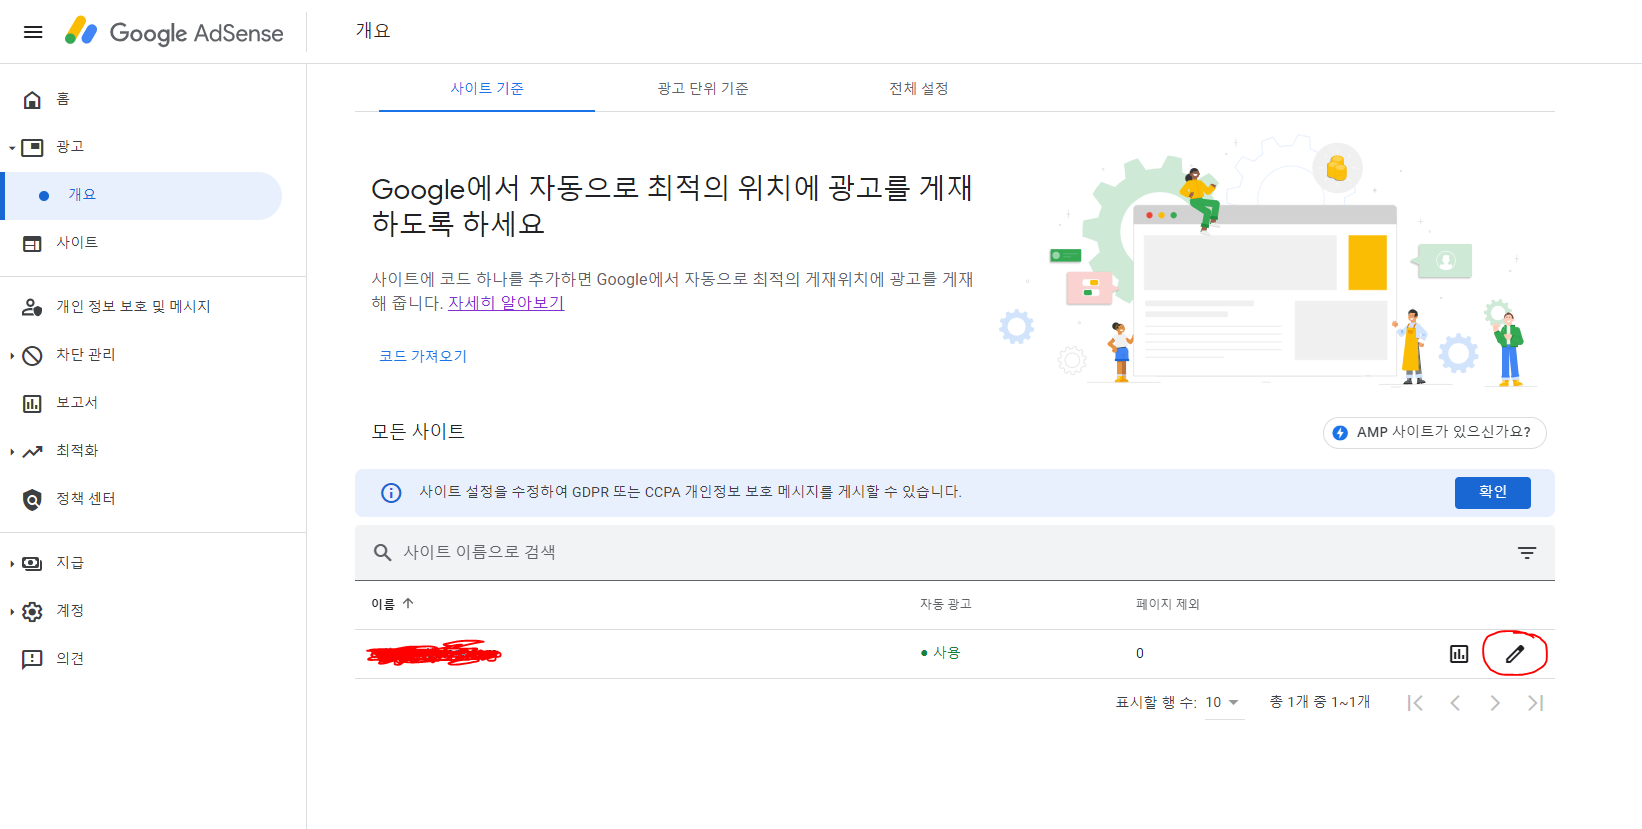1642x829 pixels.
Task: Open the 표시할 행 수 rows dropdown
Action: pyautogui.click(x=1223, y=702)
